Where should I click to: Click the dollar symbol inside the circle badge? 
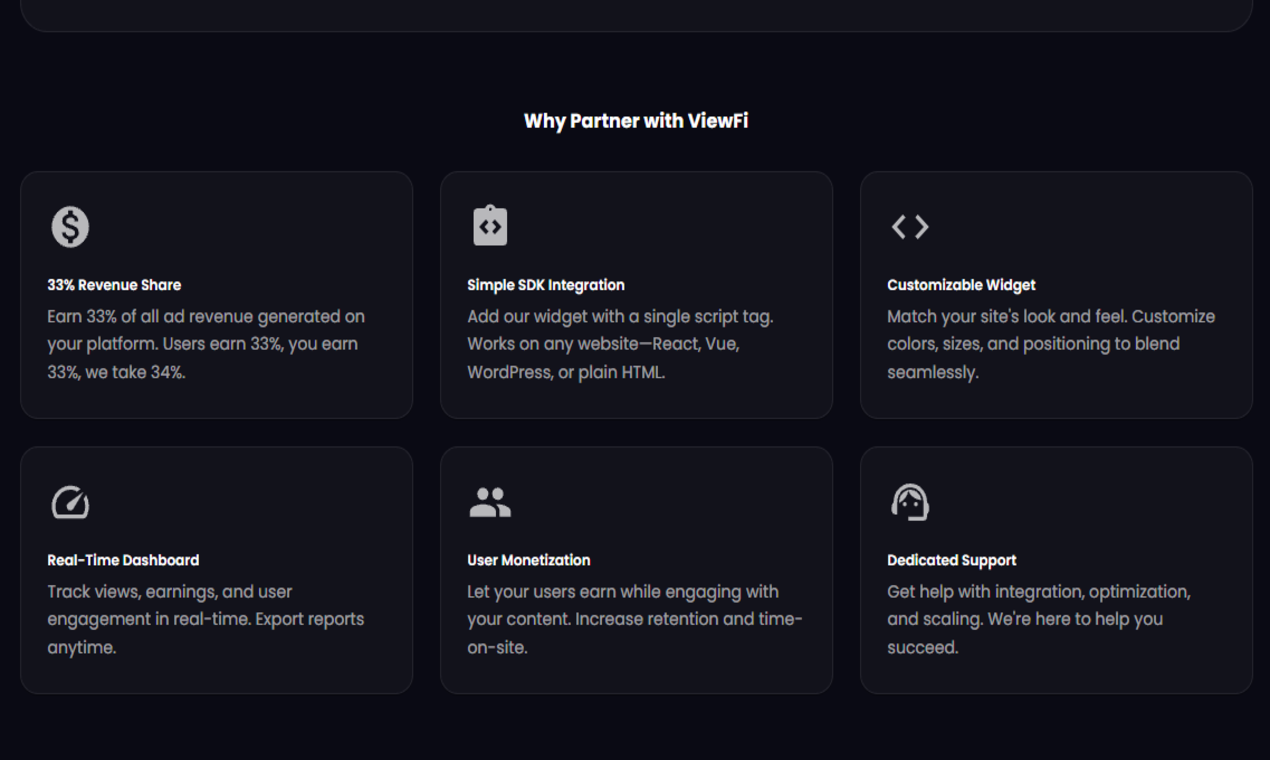pos(68,226)
